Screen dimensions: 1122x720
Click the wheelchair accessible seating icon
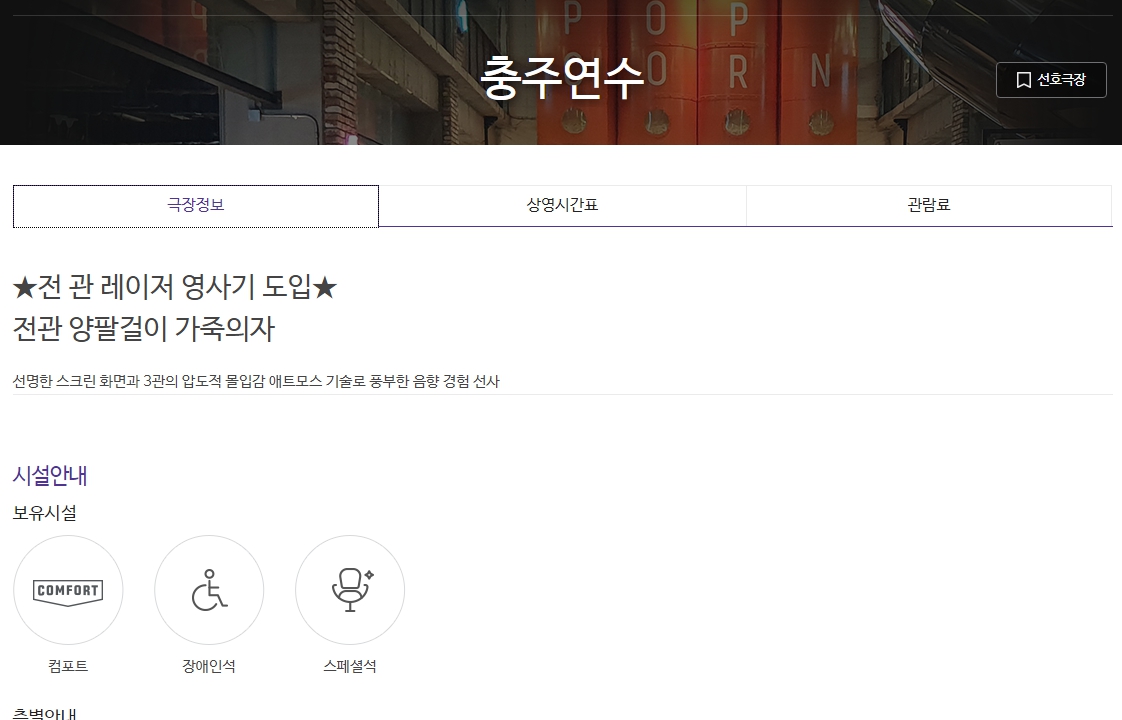click(x=209, y=590)
